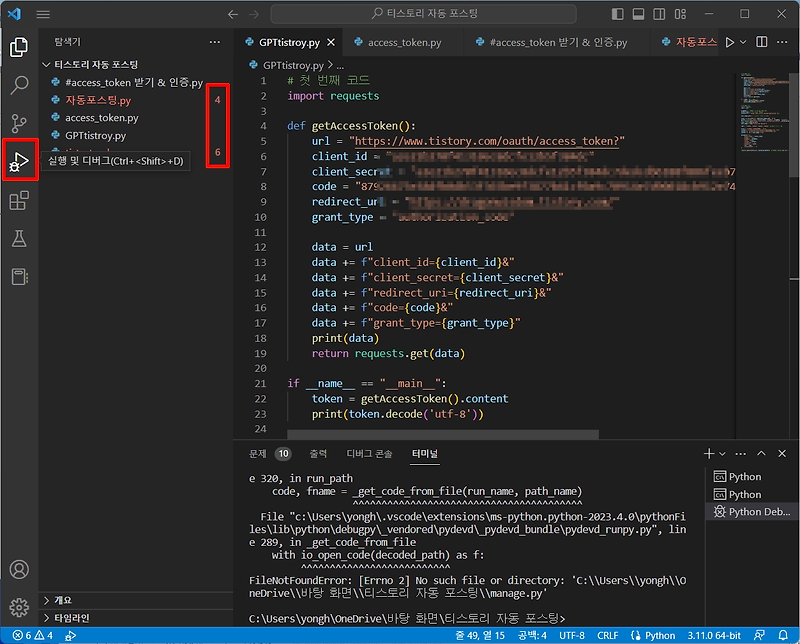
Task: Expand the 타임라인 timeline section
Action: click(x=68, y=619)
